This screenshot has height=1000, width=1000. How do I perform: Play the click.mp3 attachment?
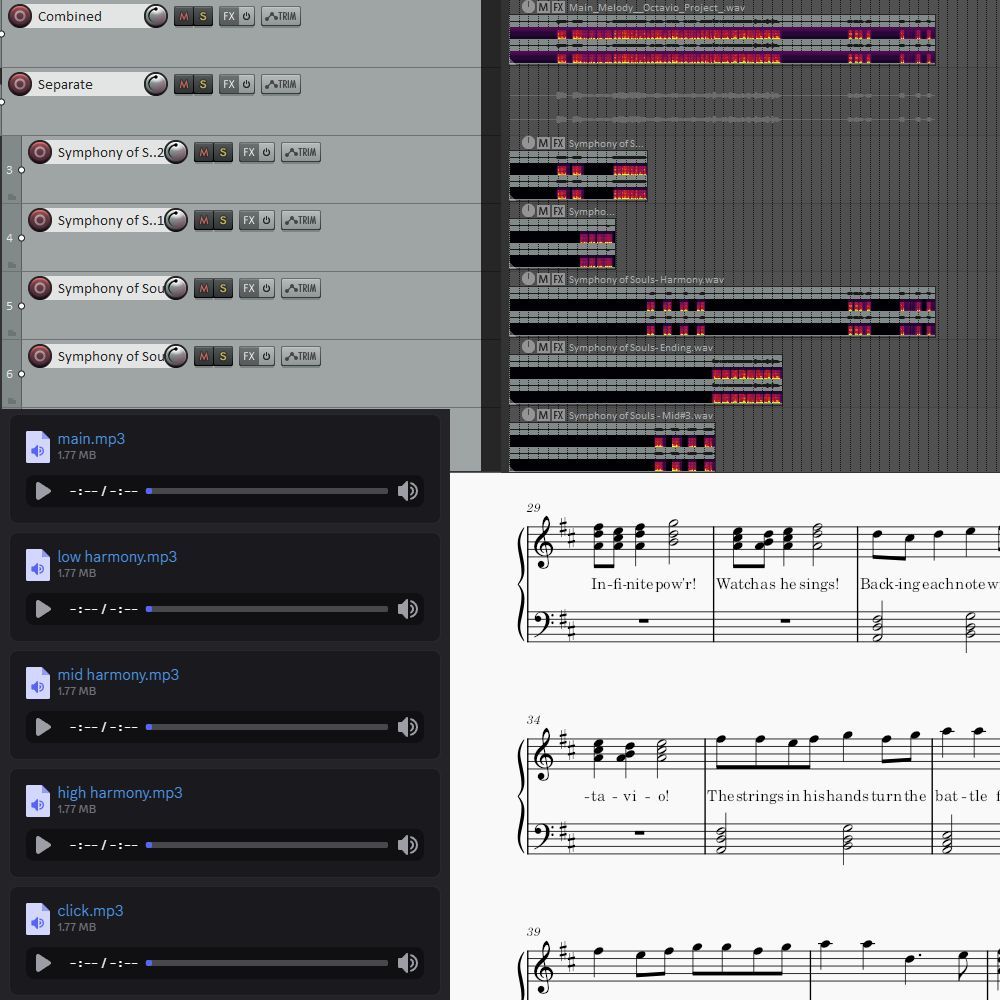click(42, 963)
